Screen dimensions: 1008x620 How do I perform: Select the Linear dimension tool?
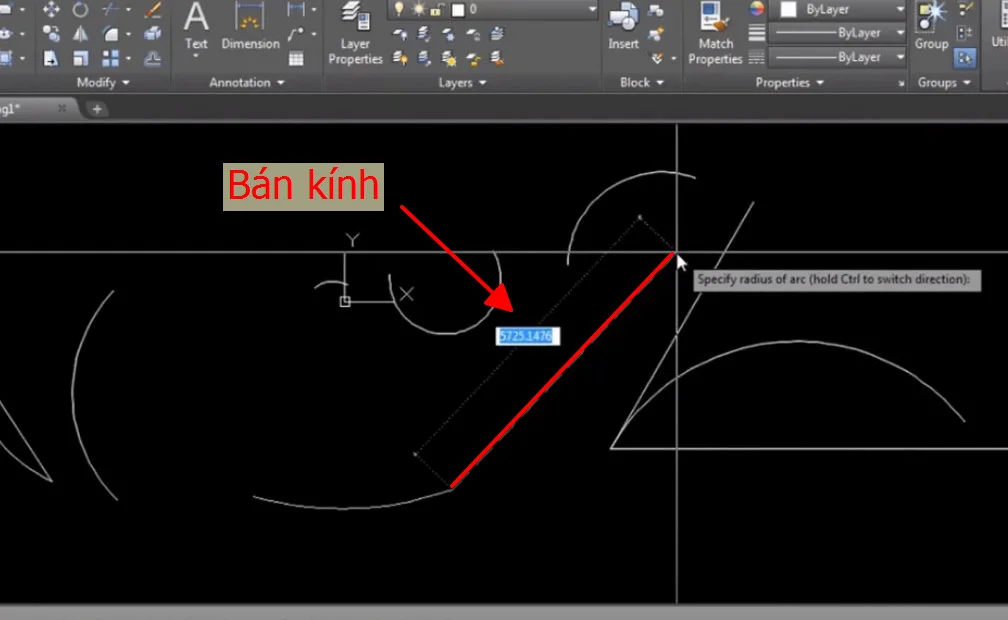[x=296, y=9]
